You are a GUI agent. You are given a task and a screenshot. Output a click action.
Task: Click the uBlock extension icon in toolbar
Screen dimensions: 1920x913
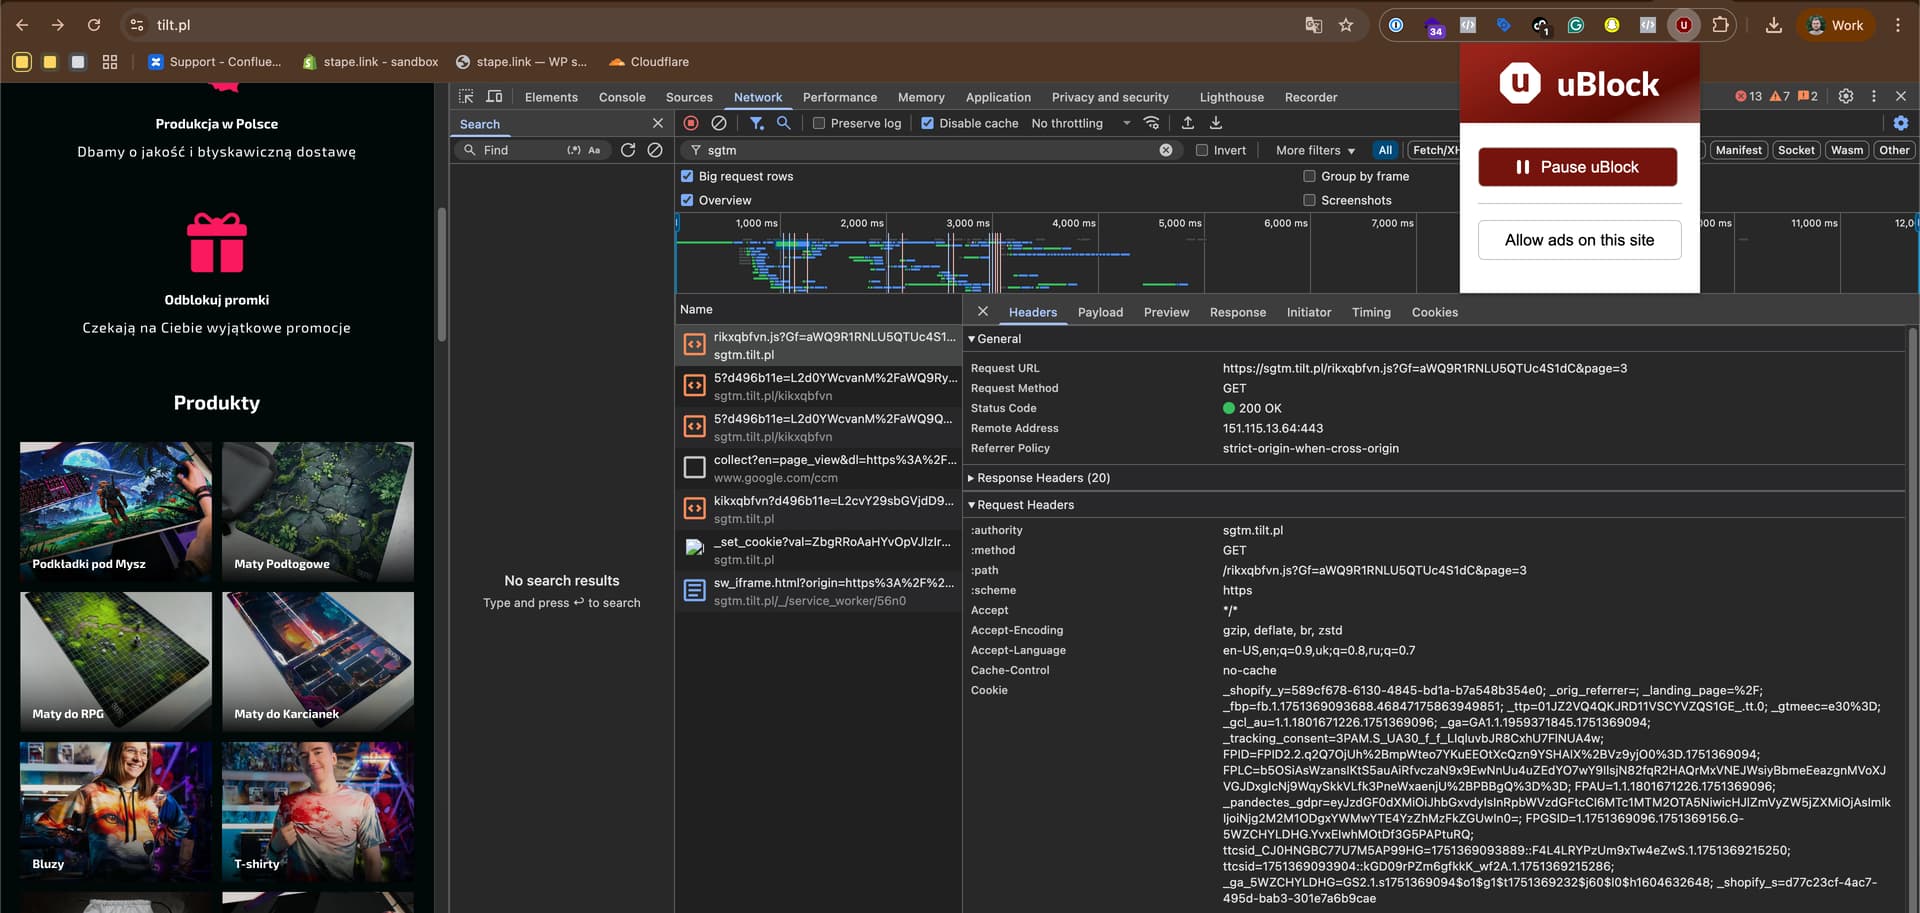1684,25
